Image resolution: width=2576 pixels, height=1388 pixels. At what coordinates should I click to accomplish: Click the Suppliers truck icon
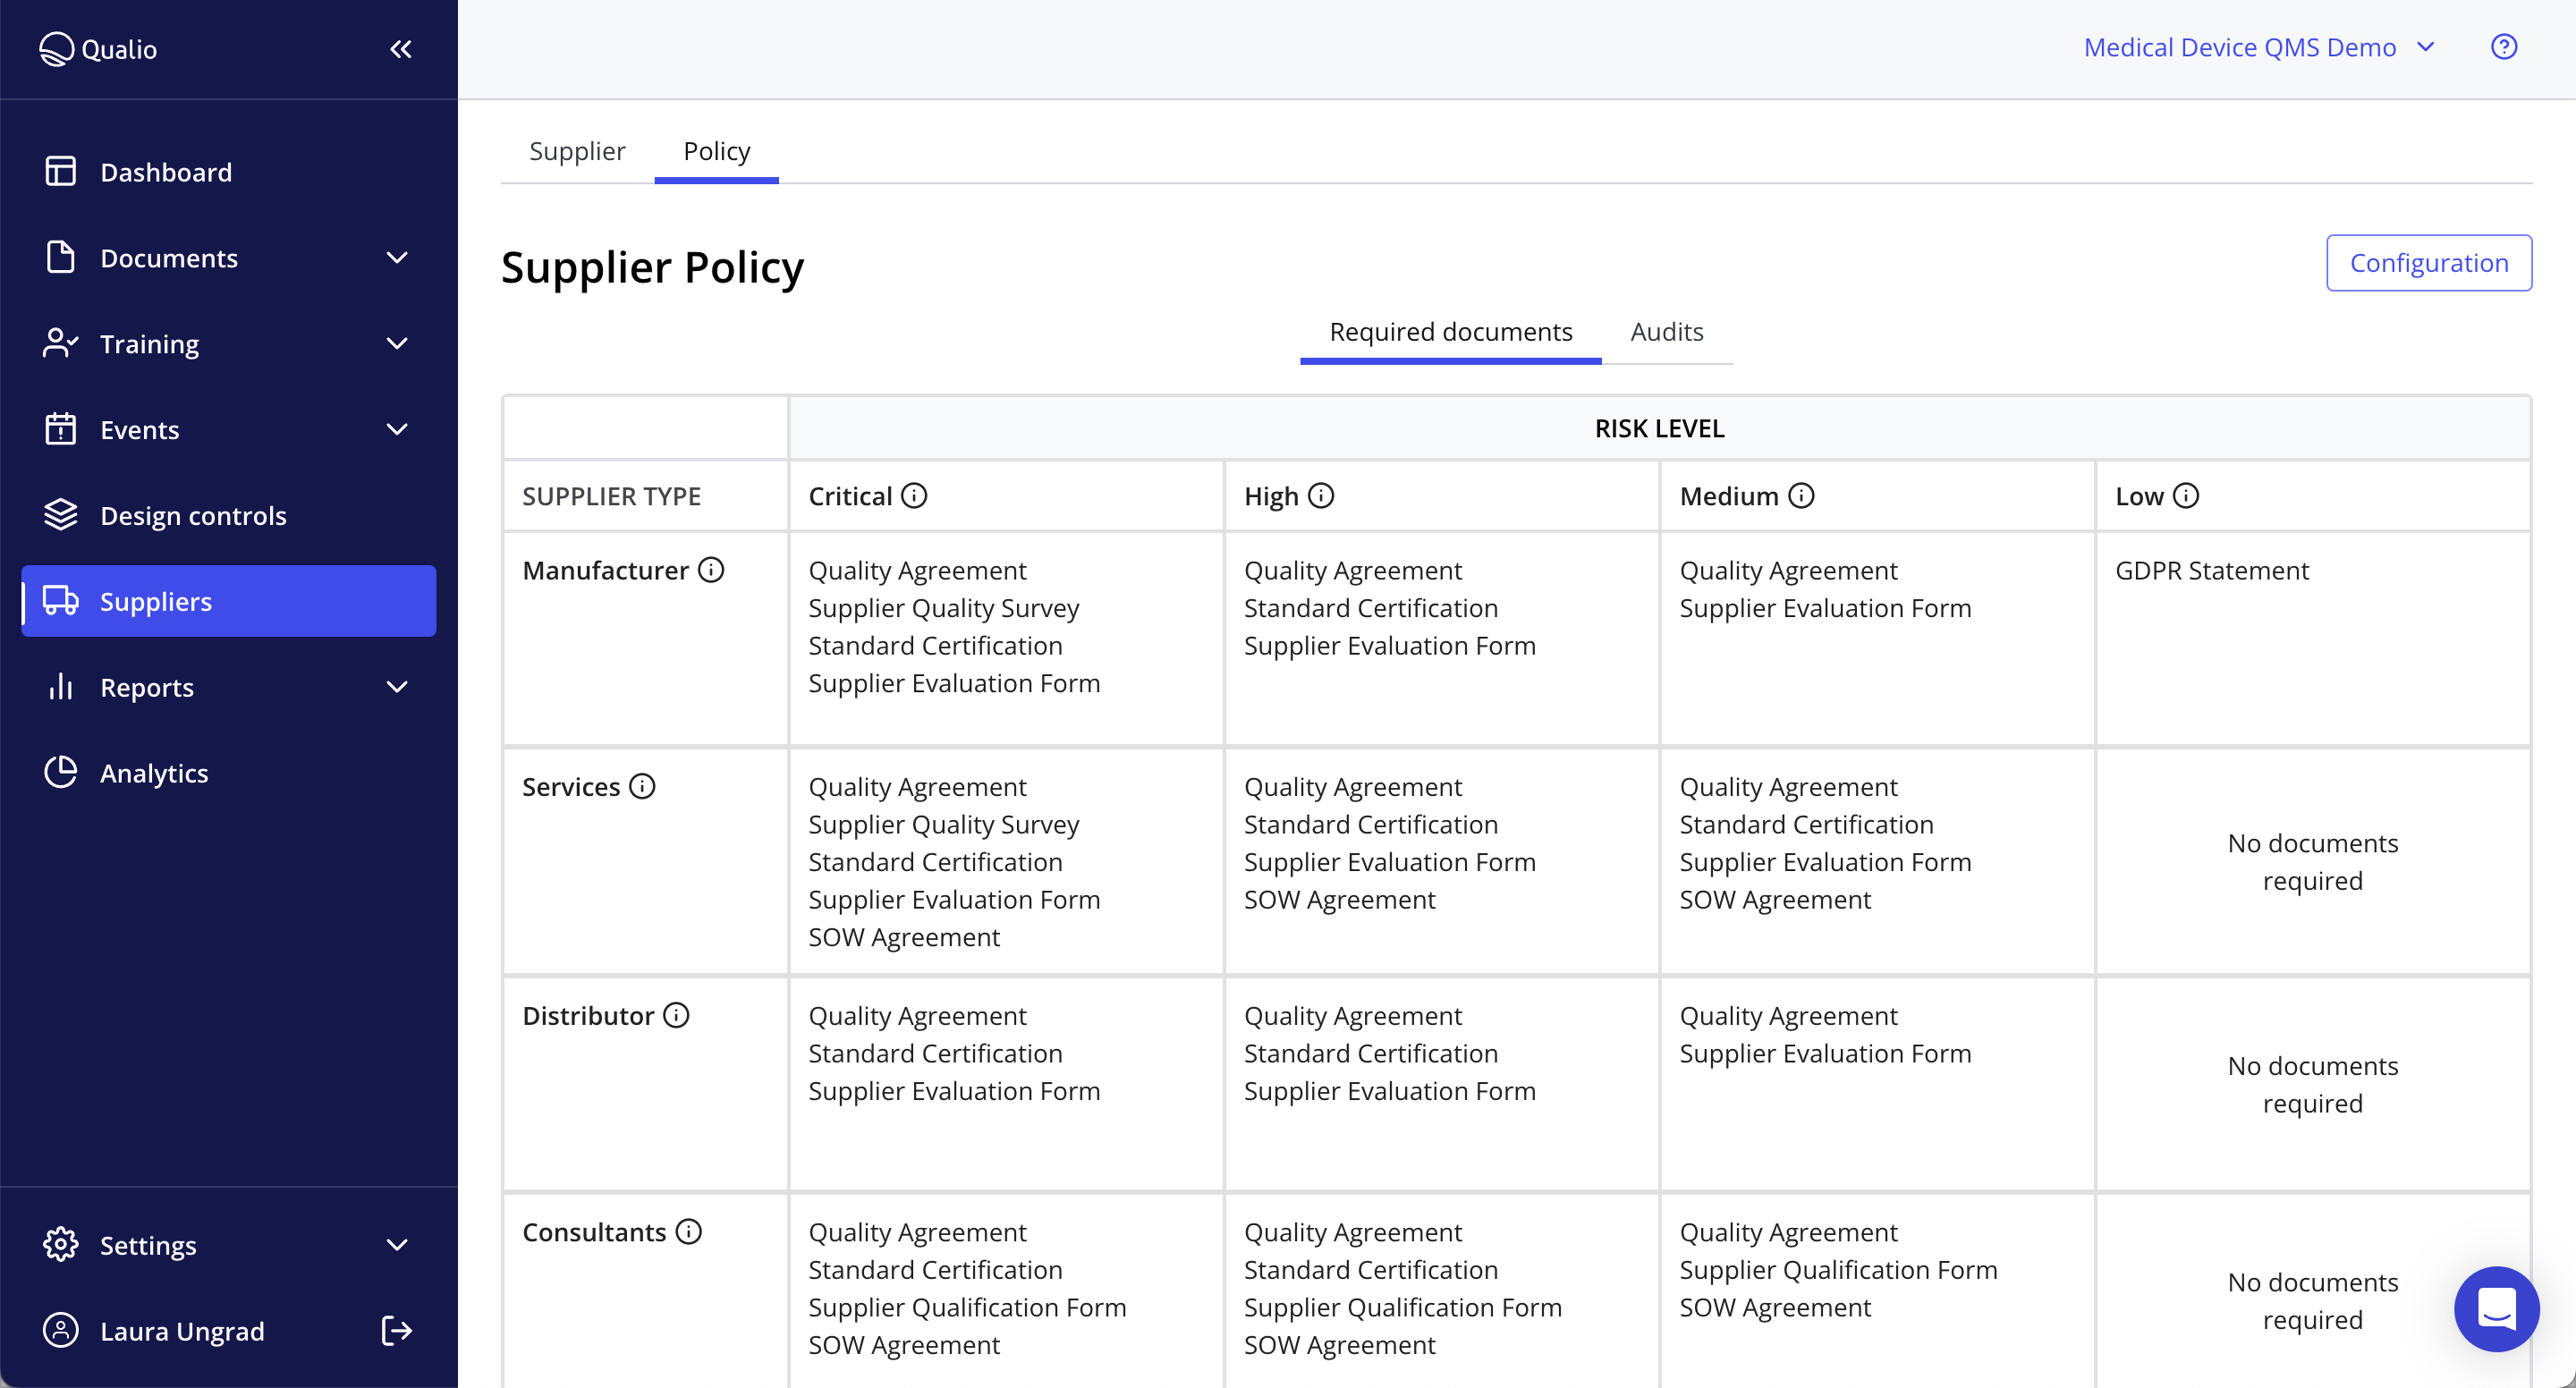61,601
